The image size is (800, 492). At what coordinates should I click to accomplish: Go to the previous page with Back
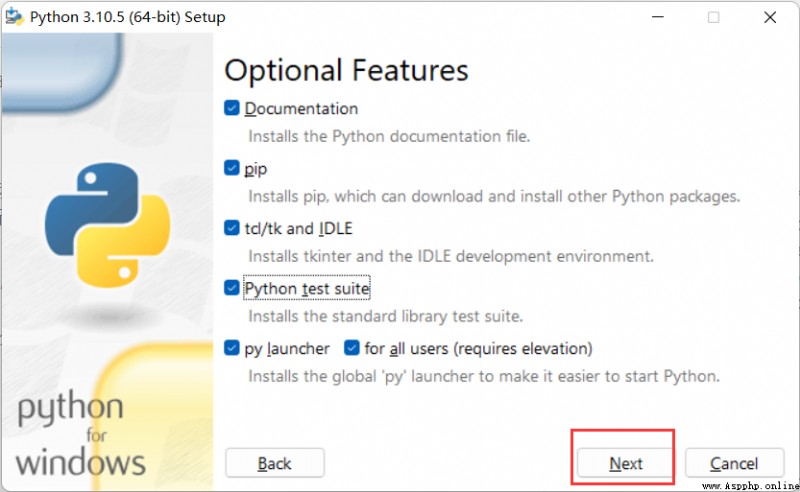274,463
